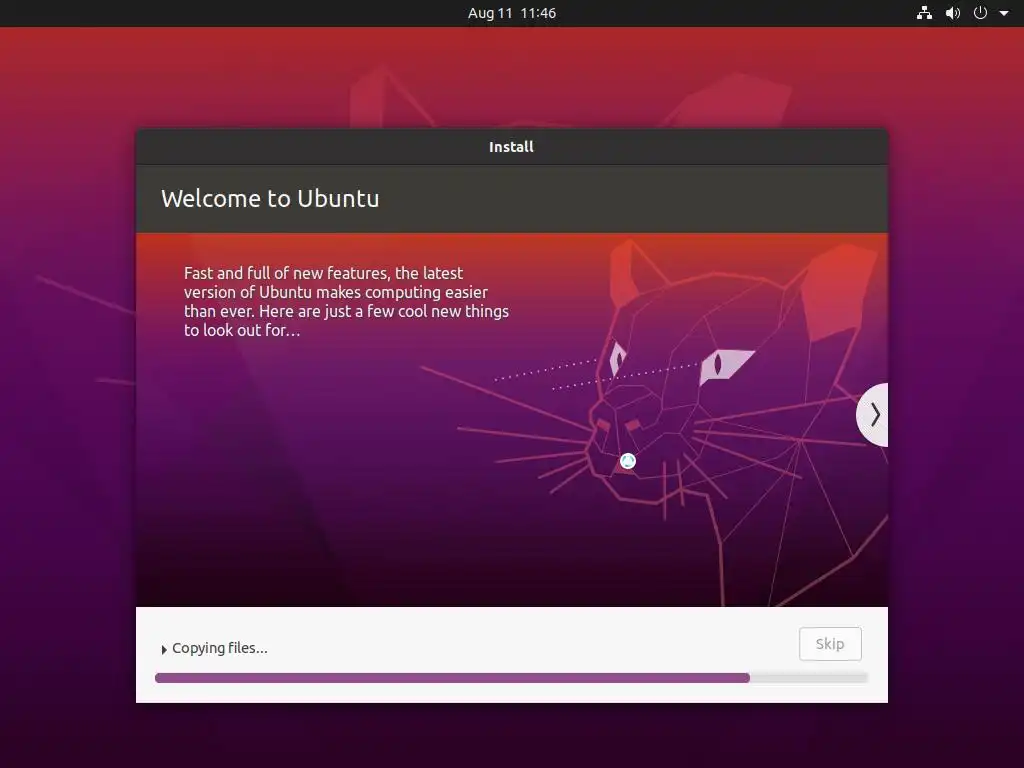1024x768 pixels.
Task: Open the Aug 11 11:46 clock menu
Action: [512, 13]
